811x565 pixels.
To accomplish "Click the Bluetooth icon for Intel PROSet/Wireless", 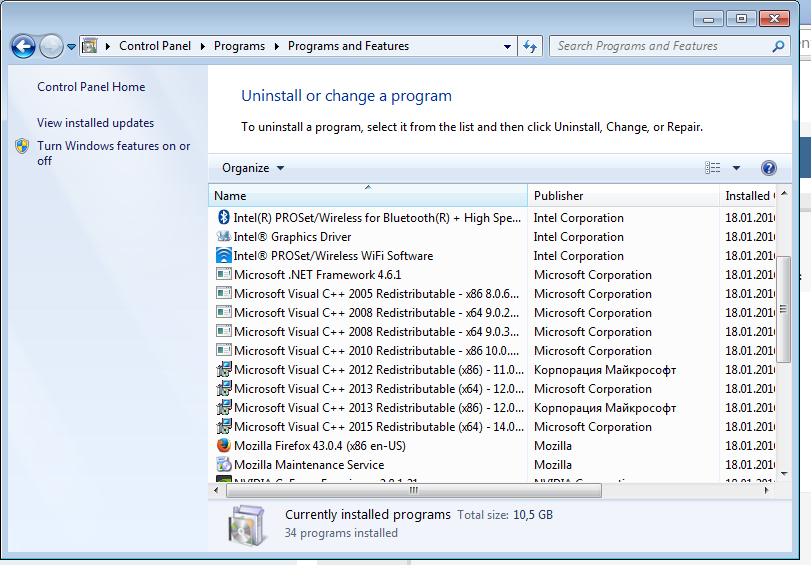I will (224, 218).
